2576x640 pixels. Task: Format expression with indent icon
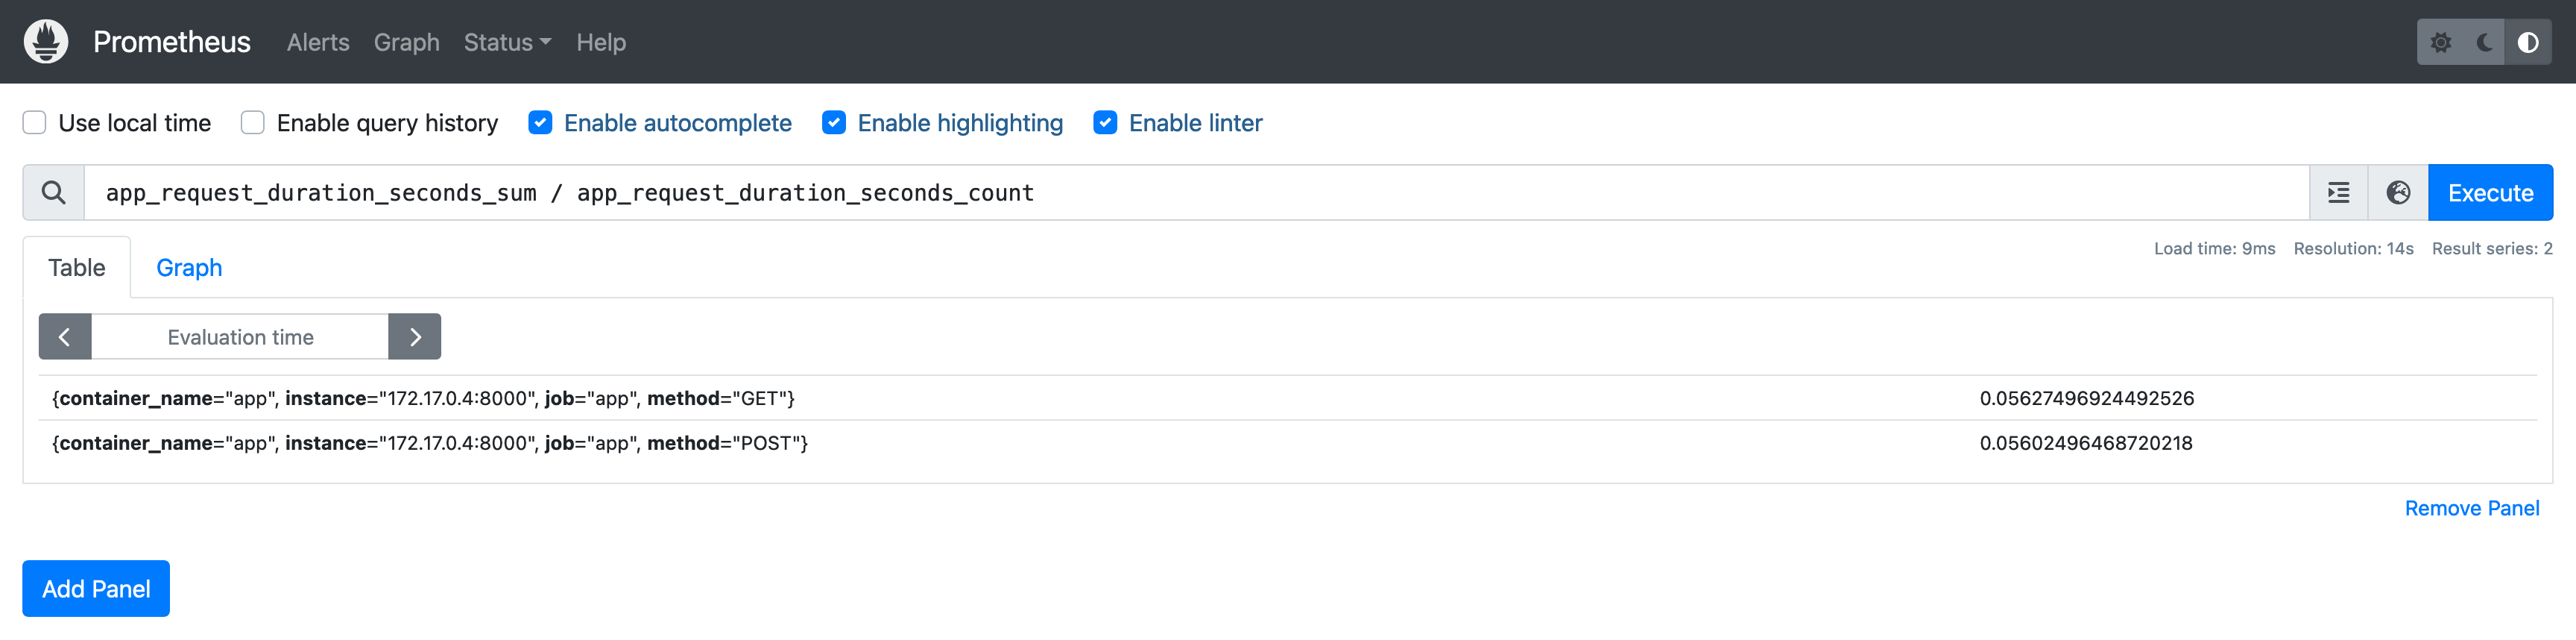2338,192
